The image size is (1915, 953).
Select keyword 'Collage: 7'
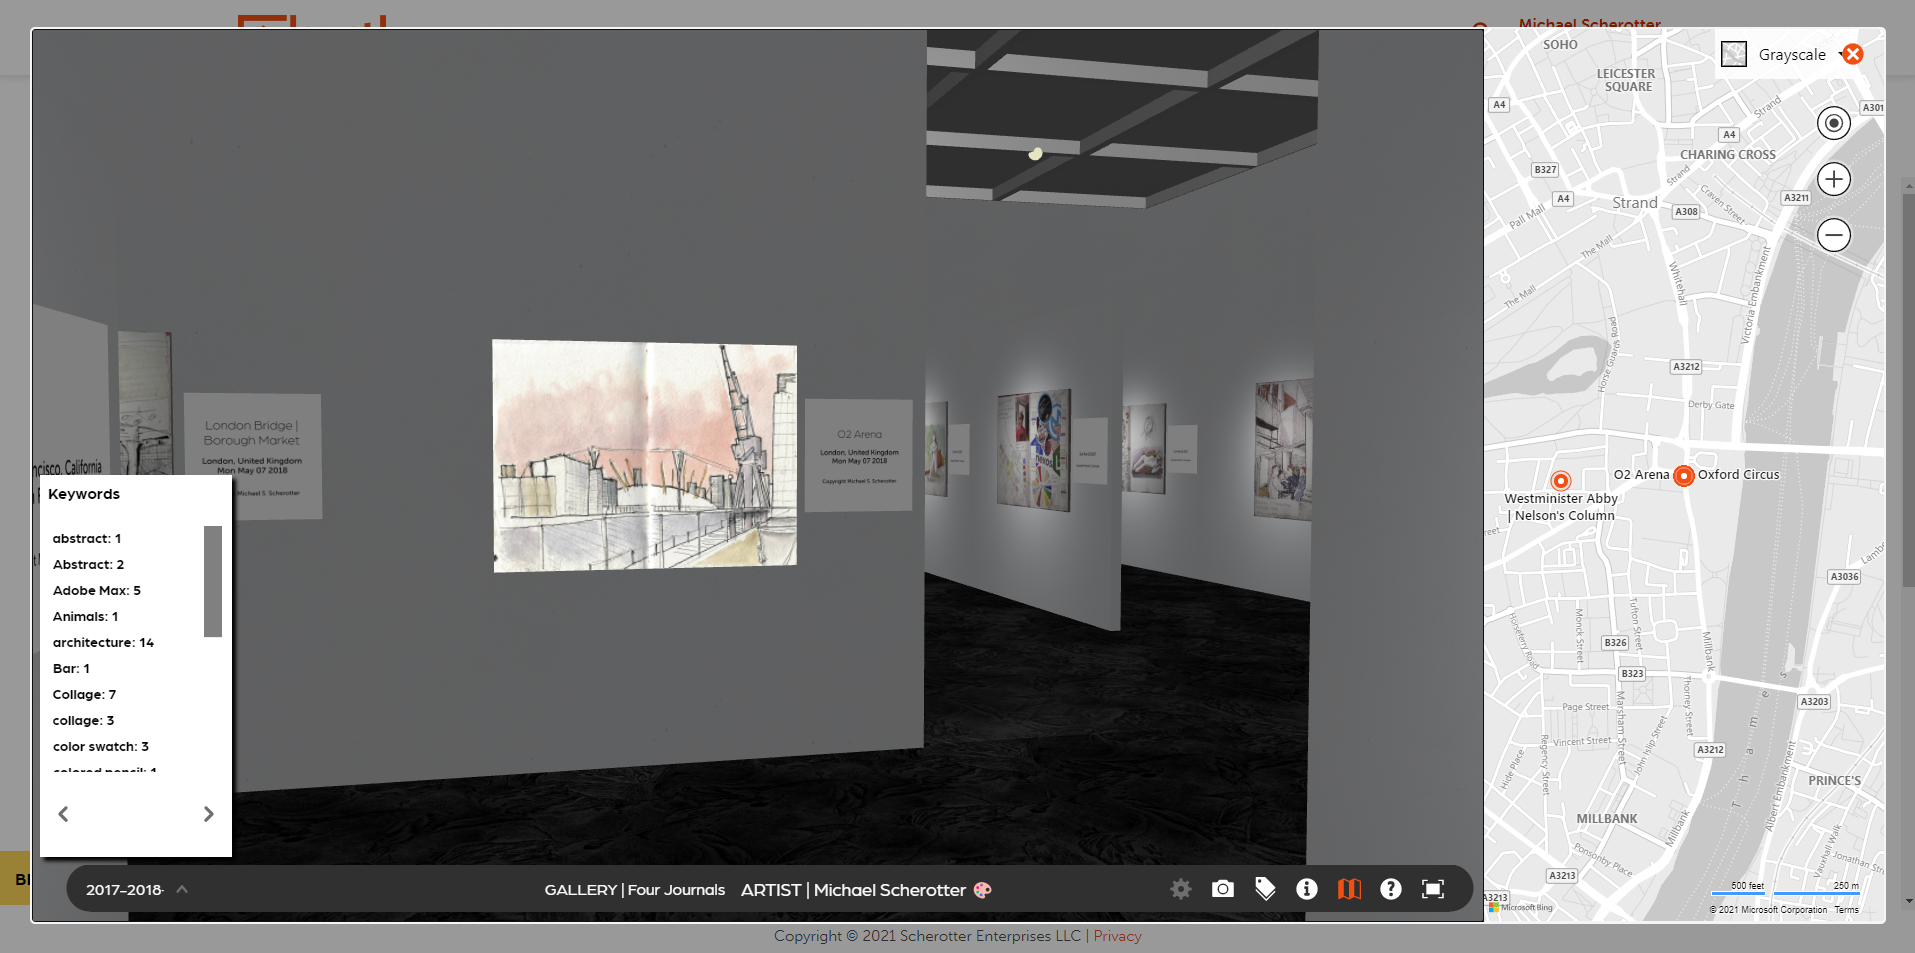(84, 694)
